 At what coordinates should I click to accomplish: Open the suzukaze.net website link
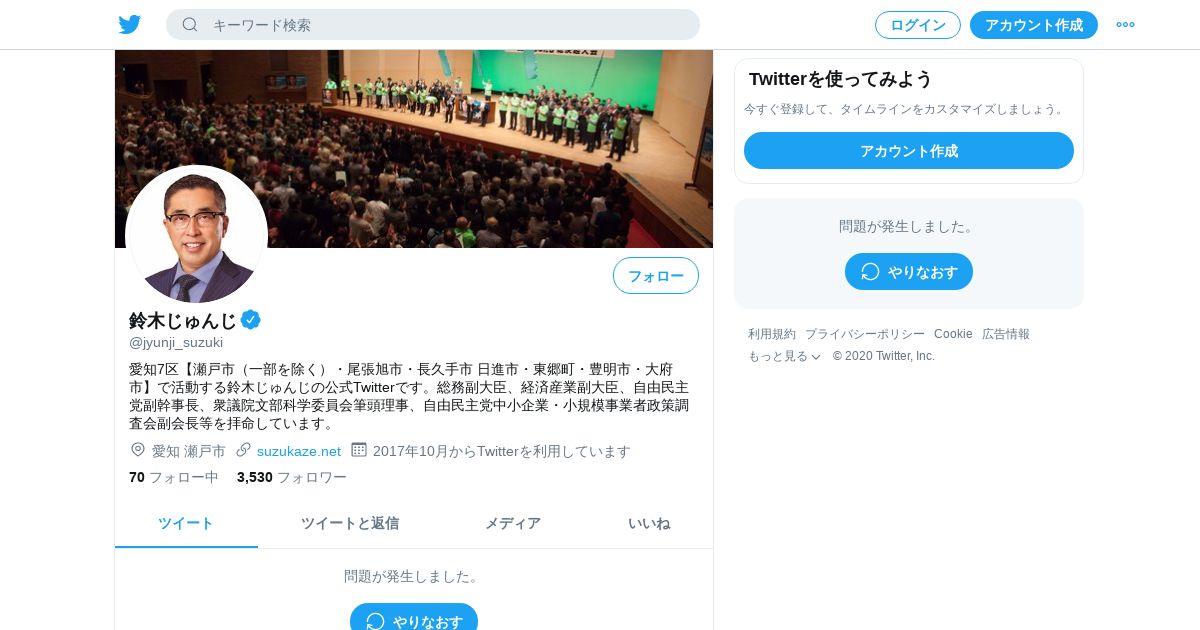click(299, 451)
